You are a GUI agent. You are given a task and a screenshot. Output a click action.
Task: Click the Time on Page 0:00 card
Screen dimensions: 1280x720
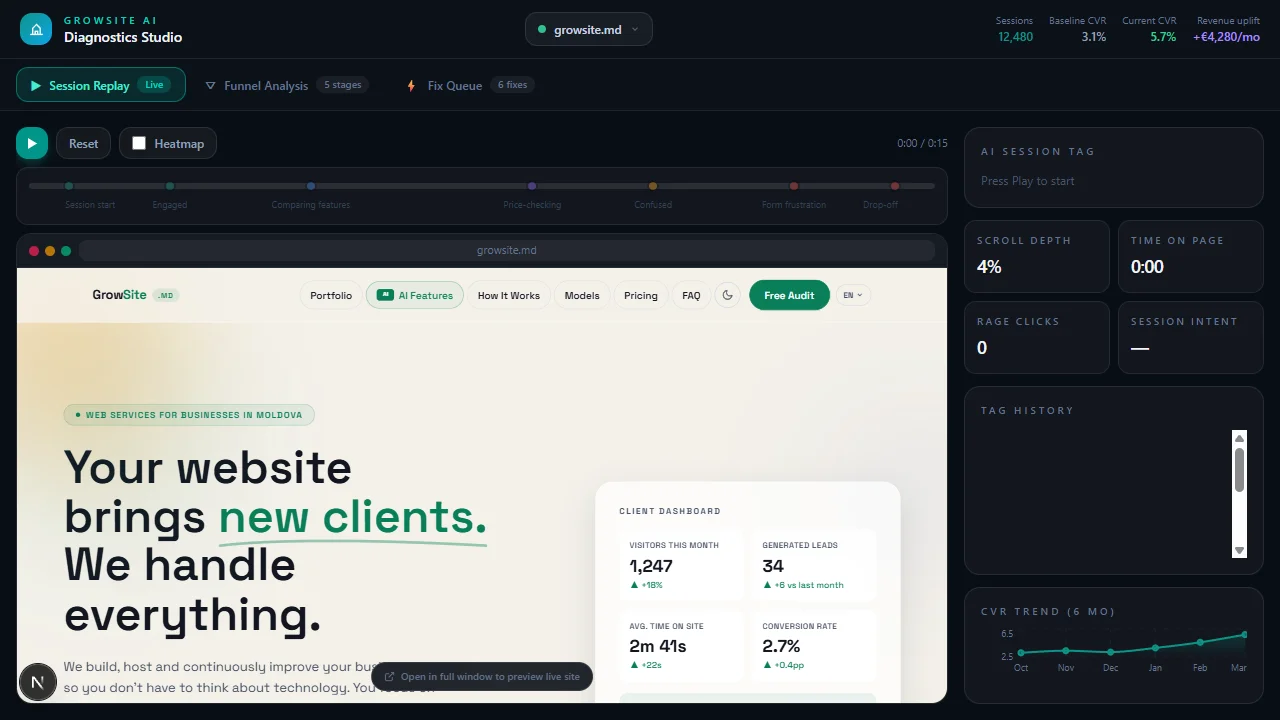click(x=1191, y=257)
